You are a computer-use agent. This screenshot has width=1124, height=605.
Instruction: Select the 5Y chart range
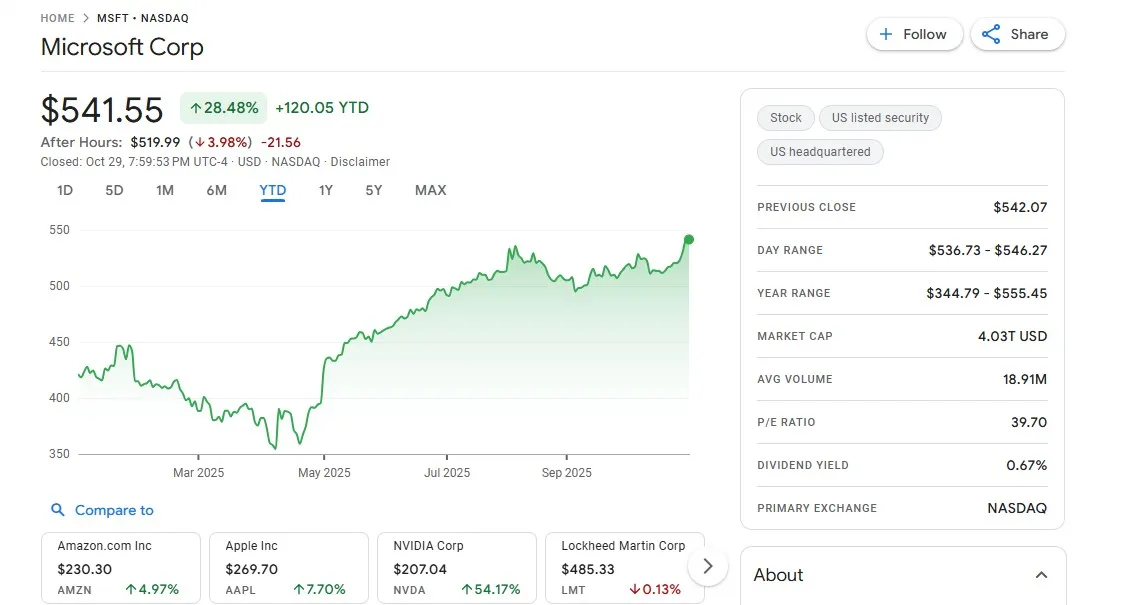373,190
